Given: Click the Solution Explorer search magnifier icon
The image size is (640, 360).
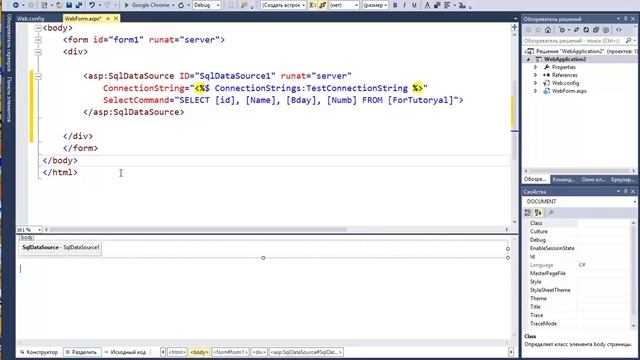Looking at the screenshot, I should [x=629, y=41].
